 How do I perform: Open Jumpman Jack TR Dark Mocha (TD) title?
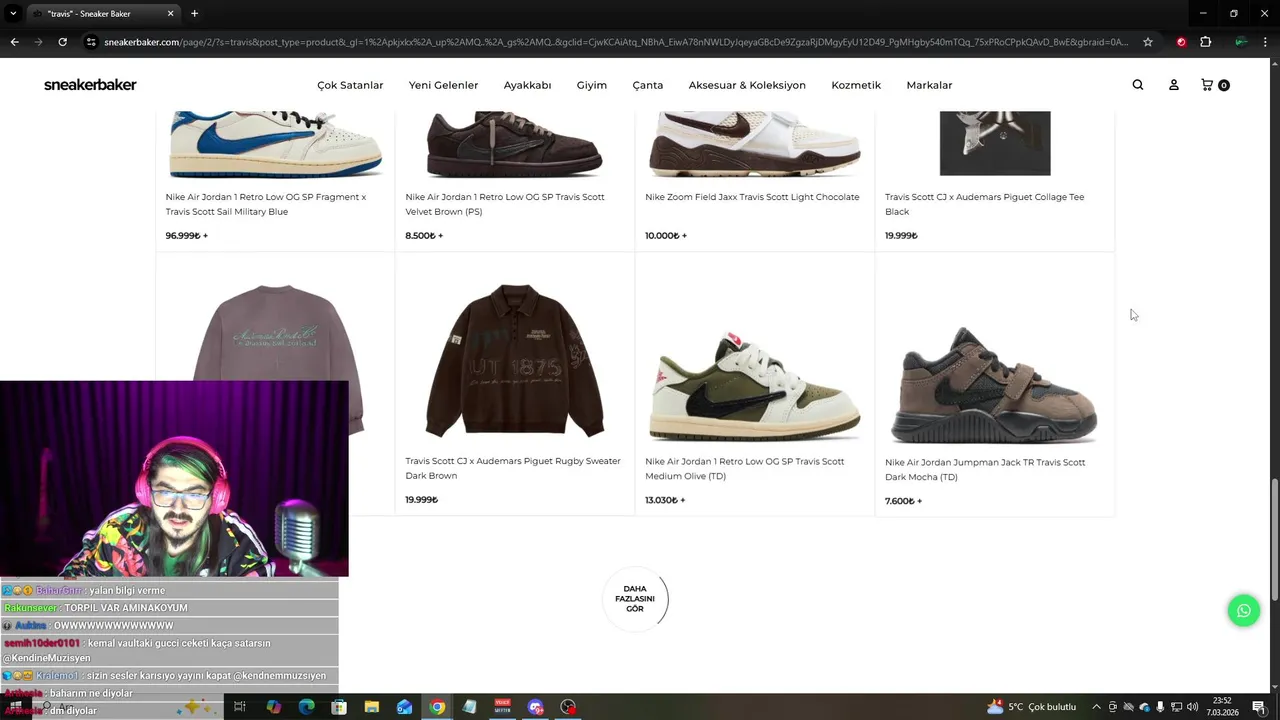coord(985,469)
